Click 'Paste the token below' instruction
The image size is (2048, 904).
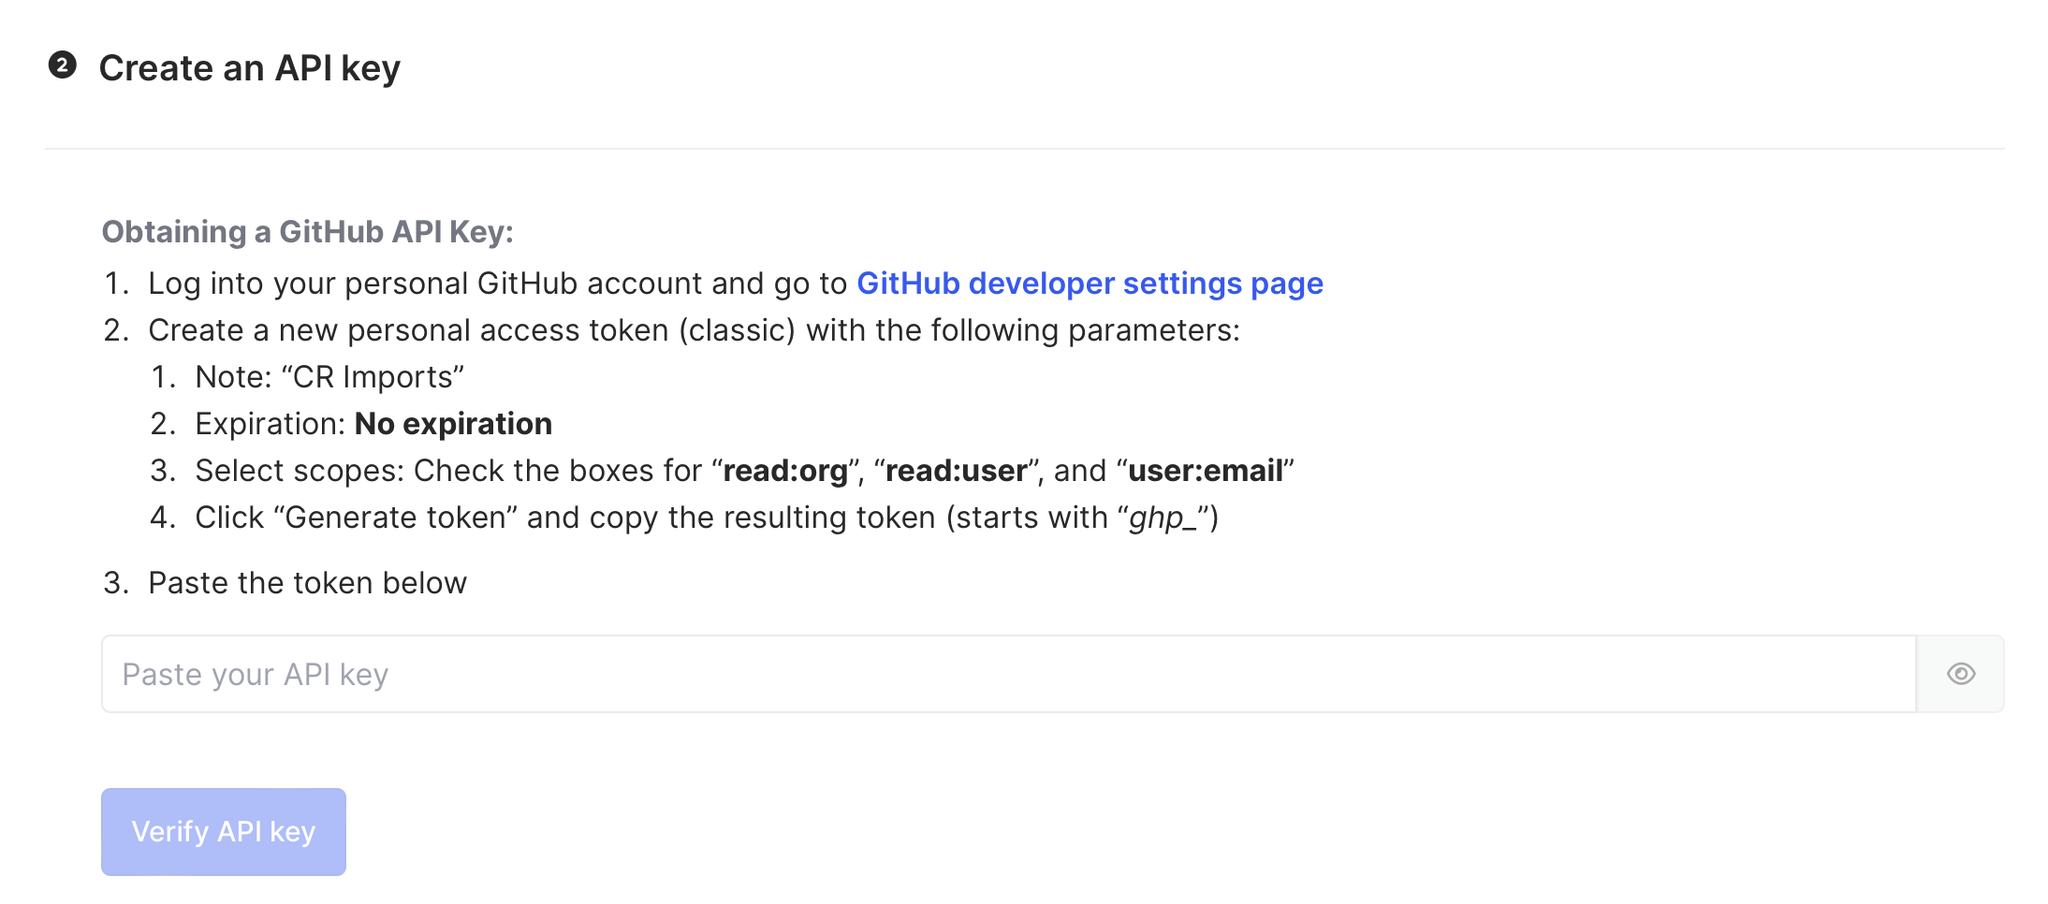point(307,583)
